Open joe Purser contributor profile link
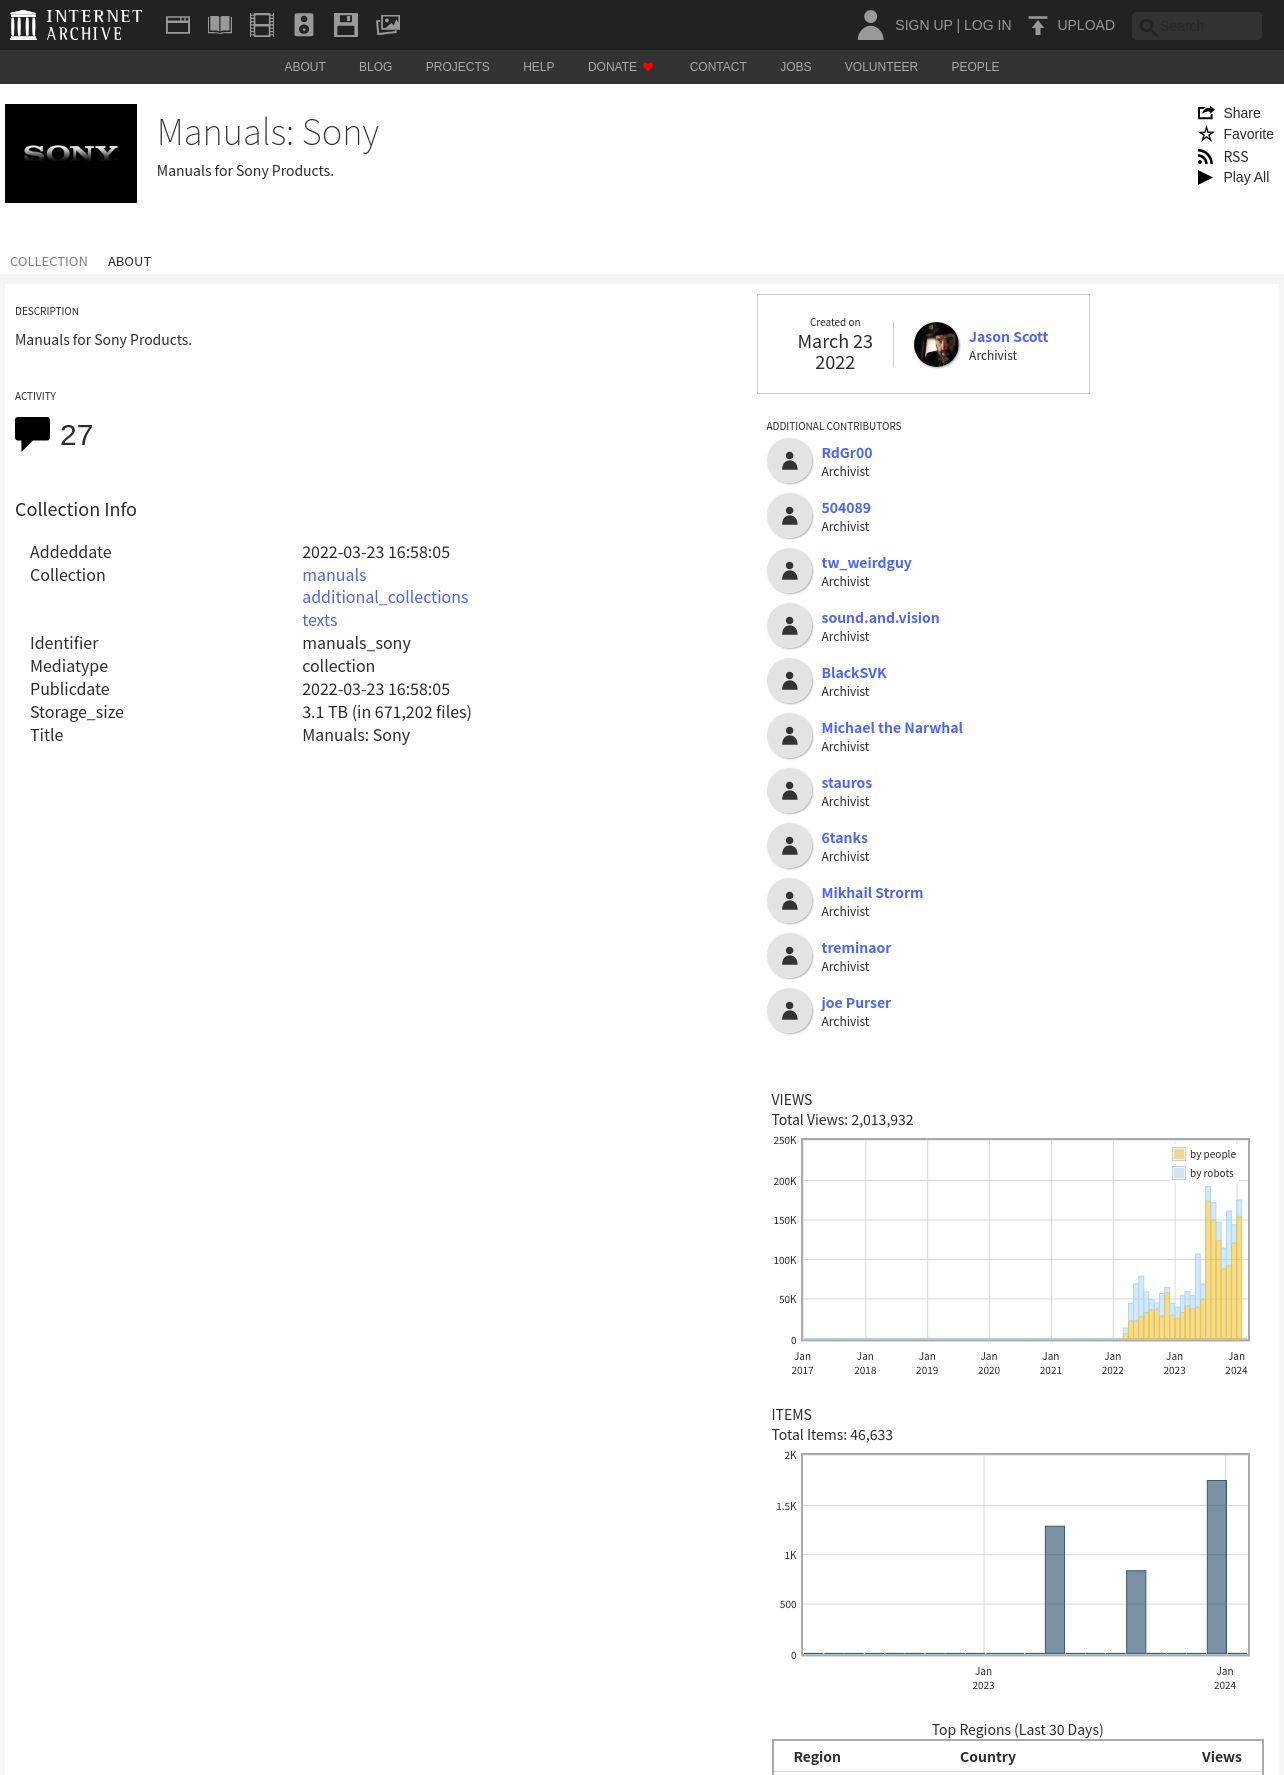1284x1775 pixels. click(856, 1003)
